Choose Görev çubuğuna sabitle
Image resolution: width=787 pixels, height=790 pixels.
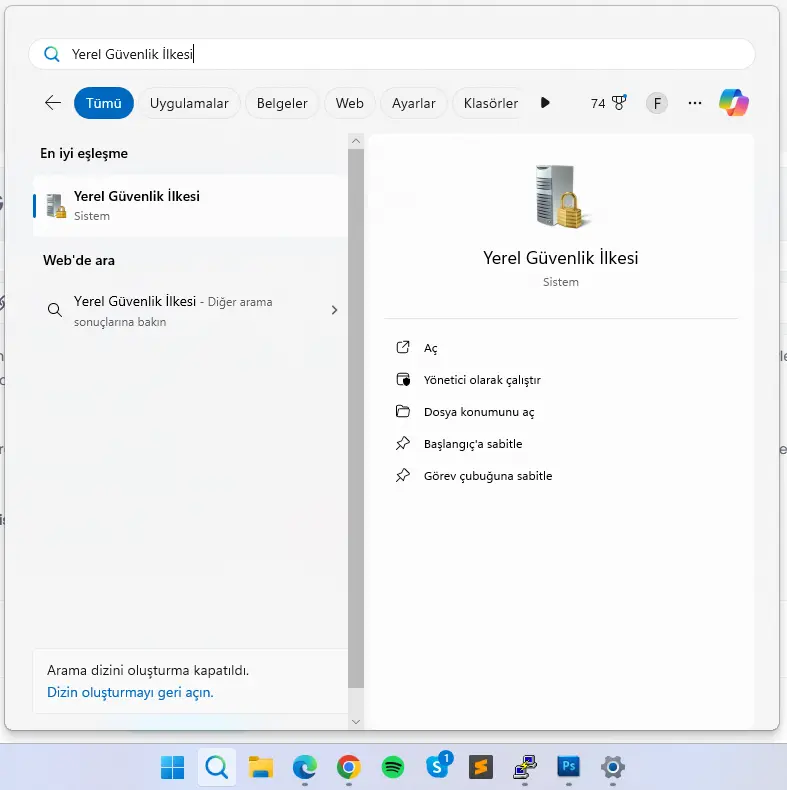(x=488, y=476)
